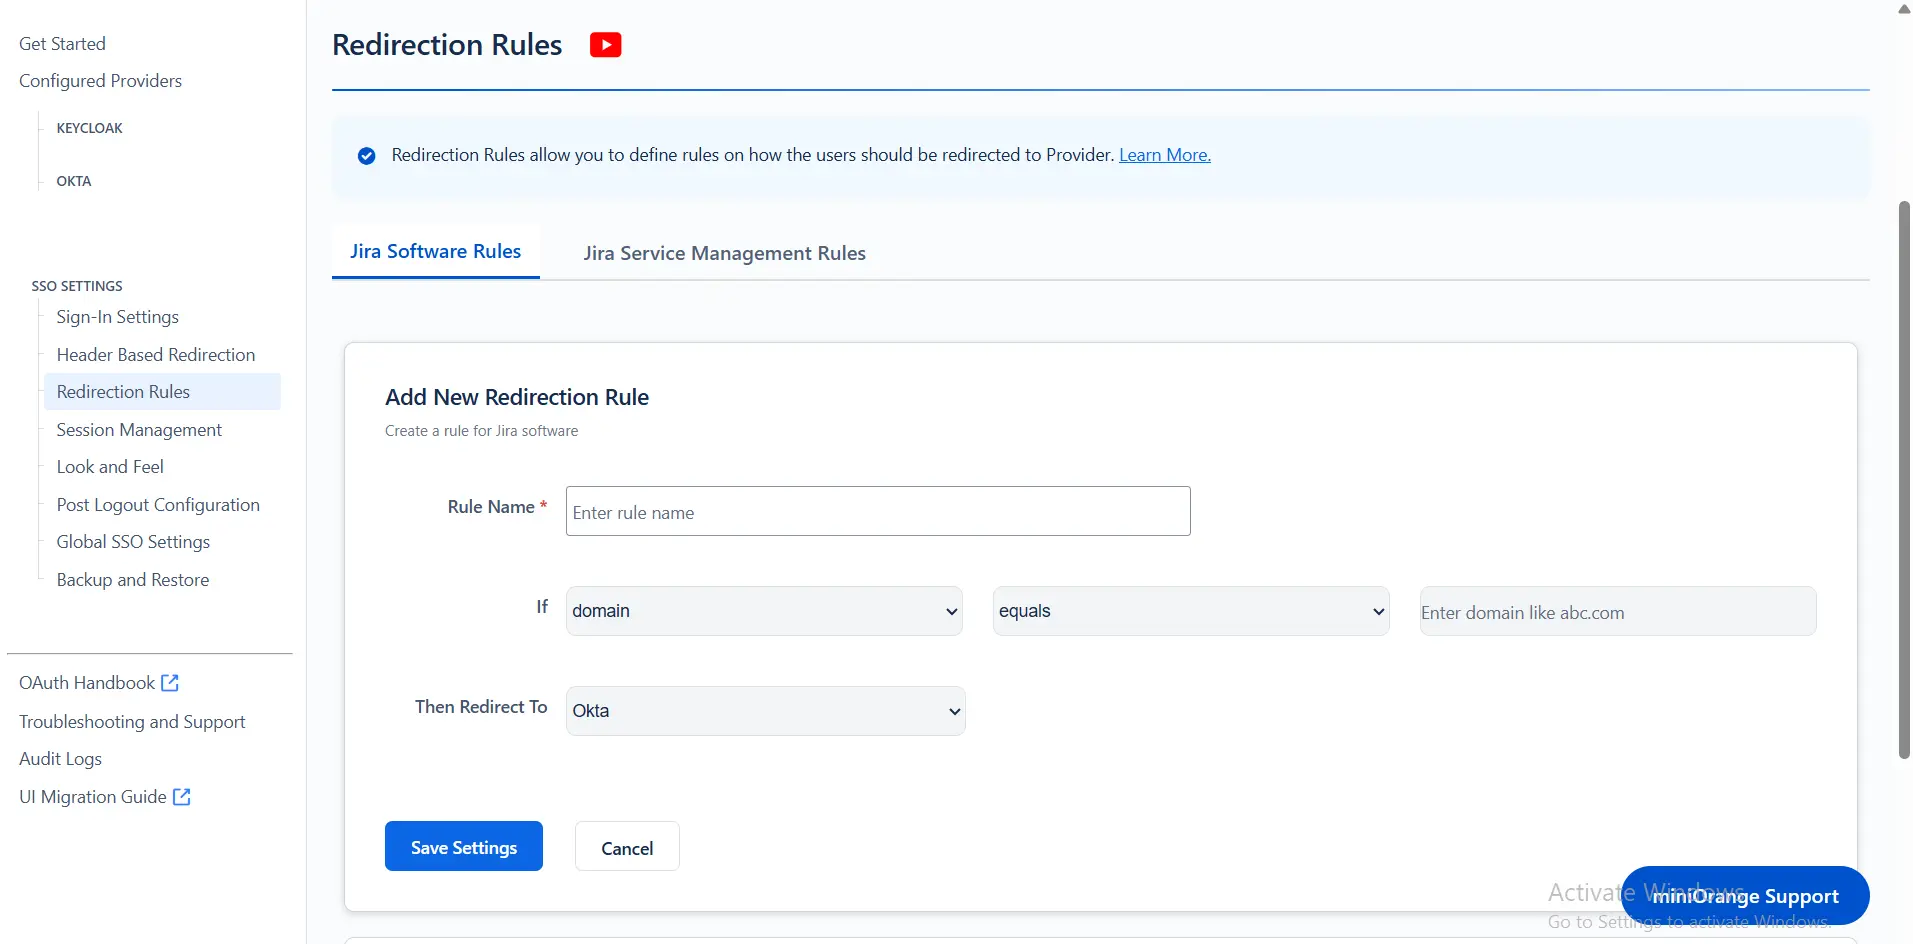Open Configured Providers in sidebar
The image size is (1913, 944).
coord(100,81)
